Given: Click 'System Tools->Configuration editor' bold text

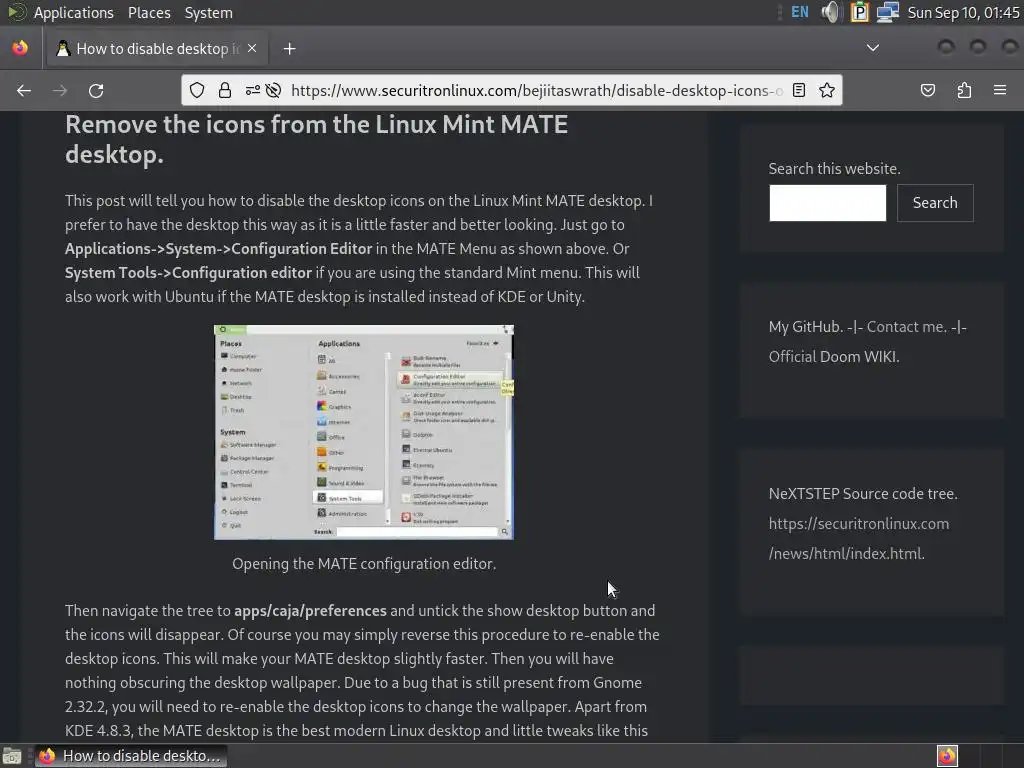Looking at the screenshot, I should pos(188,273).
